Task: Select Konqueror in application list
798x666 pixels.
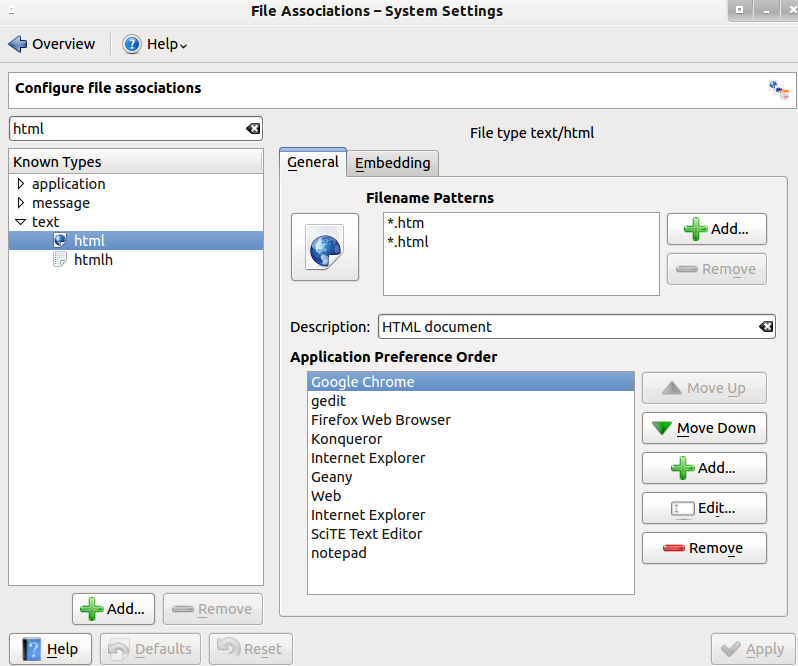Action: 471,439
